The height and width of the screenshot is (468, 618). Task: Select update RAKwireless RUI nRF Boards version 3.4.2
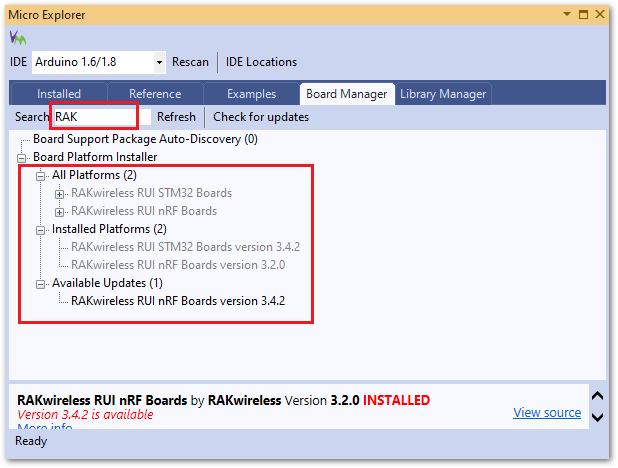[178, 301]
